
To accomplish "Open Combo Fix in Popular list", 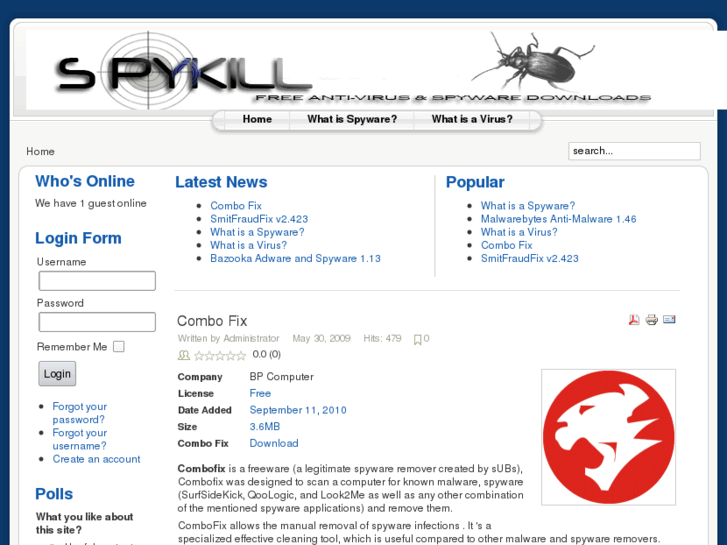I will point(506,245).
